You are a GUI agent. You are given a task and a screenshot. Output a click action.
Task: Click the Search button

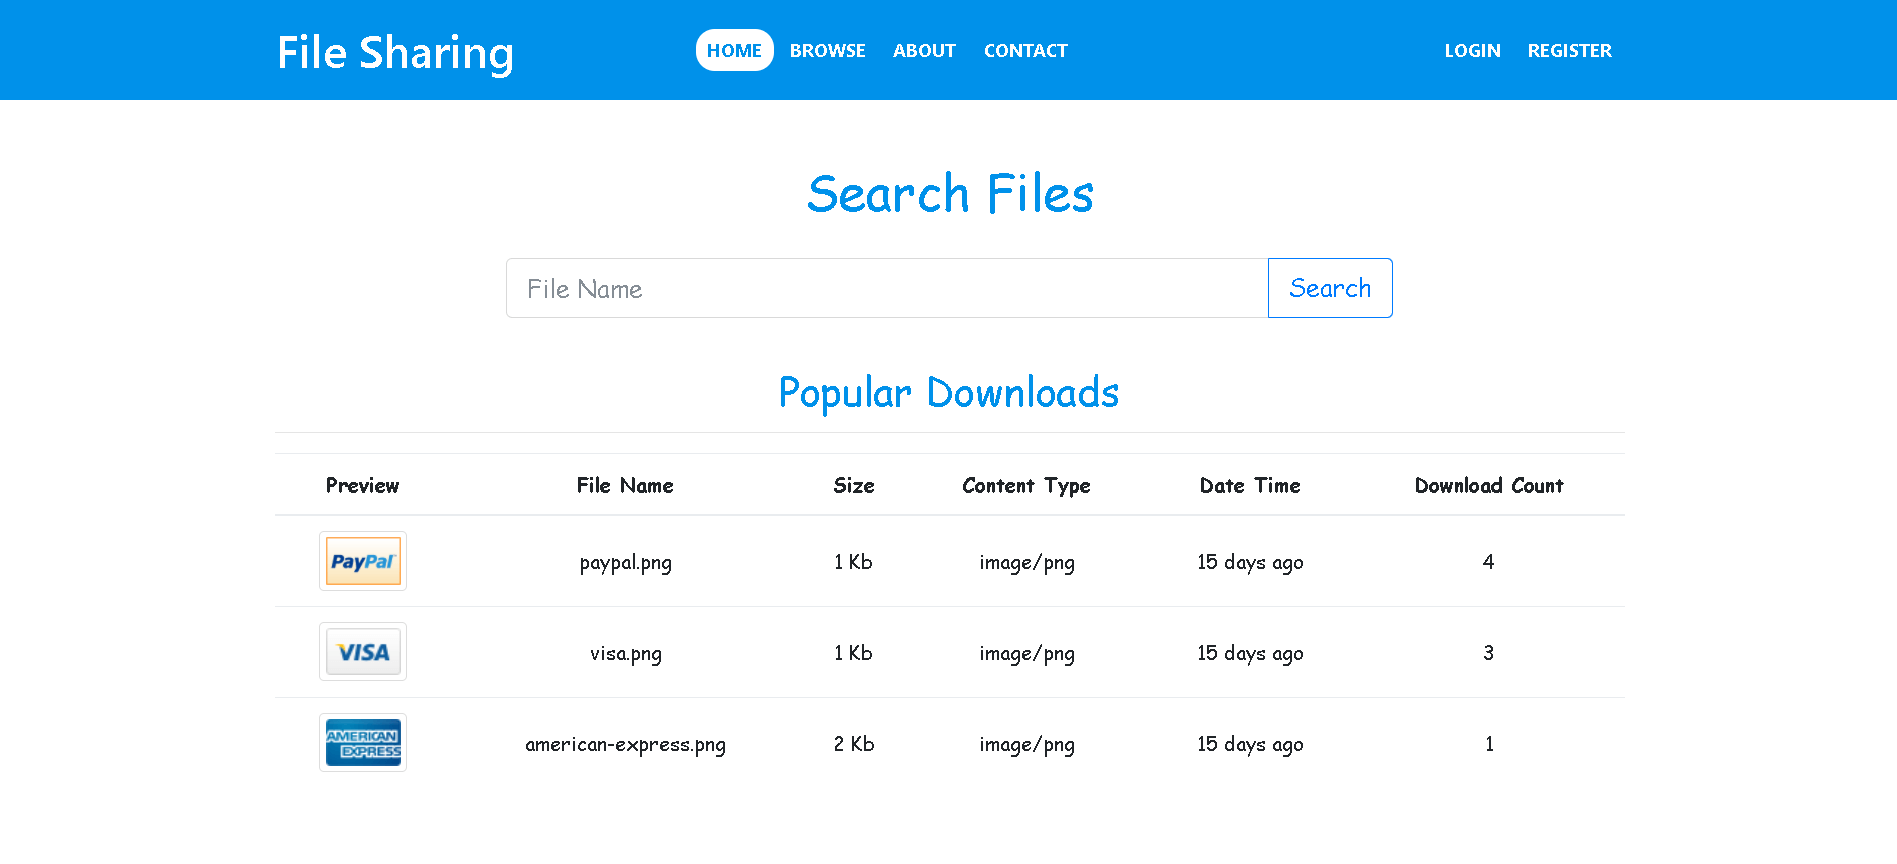coord(1330,288)
